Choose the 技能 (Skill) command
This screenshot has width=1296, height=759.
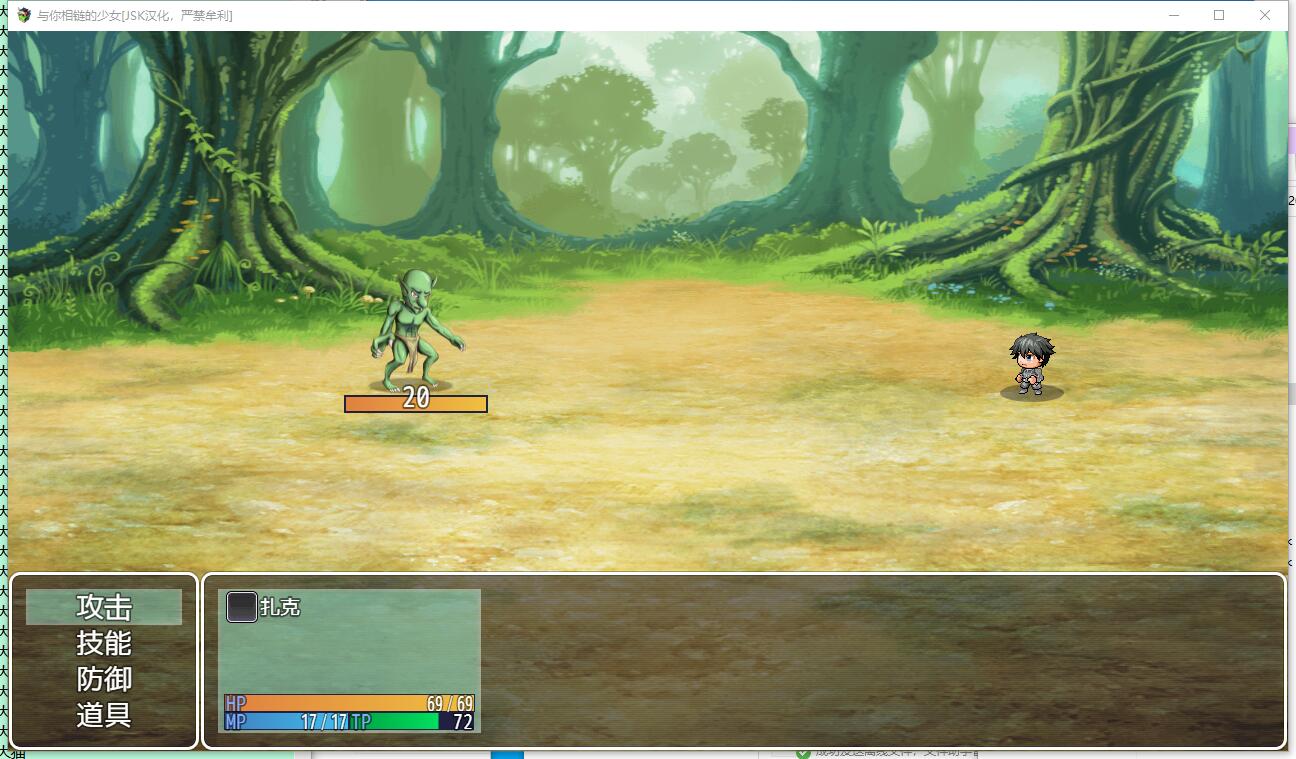pos(104,643)
